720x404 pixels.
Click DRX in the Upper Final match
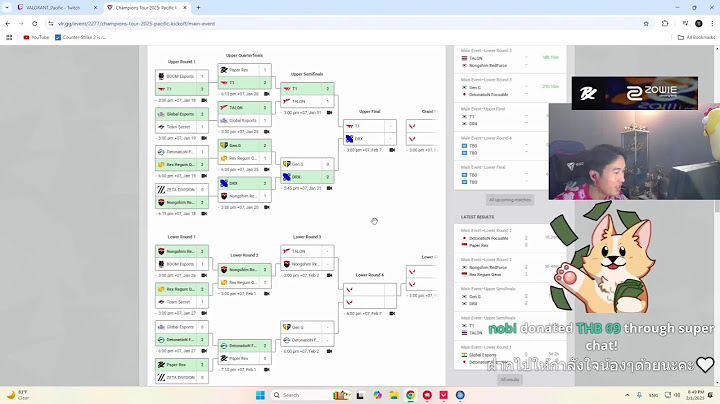(370, 139)
